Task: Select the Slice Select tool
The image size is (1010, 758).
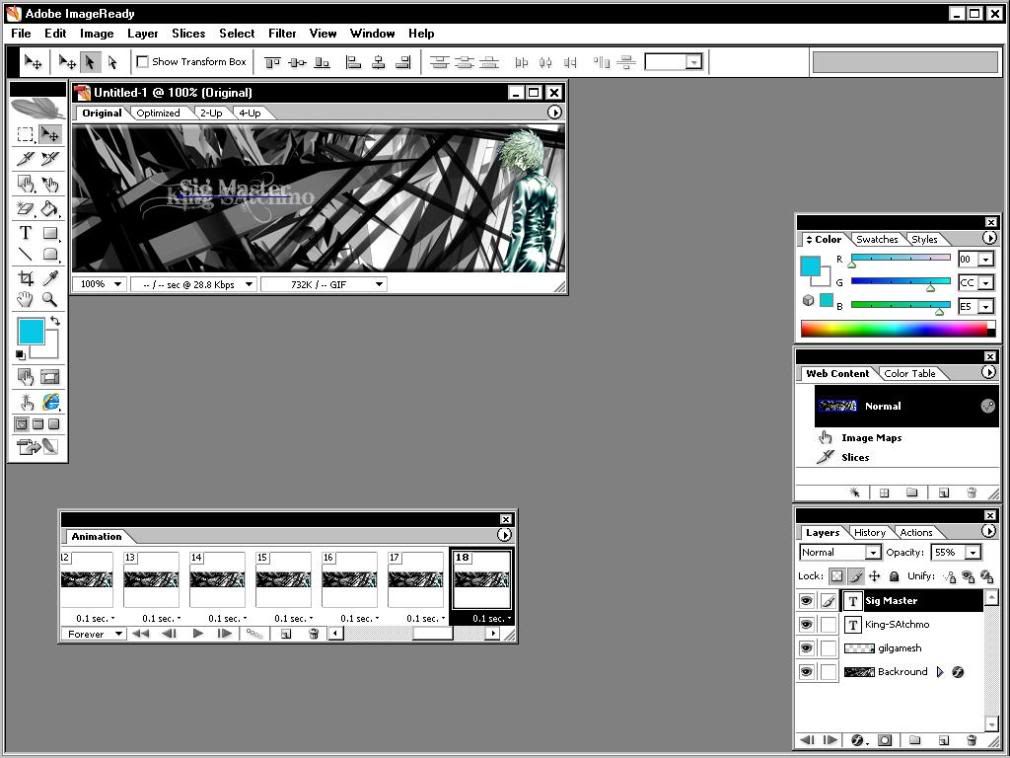Action: (x=50, y=158)
